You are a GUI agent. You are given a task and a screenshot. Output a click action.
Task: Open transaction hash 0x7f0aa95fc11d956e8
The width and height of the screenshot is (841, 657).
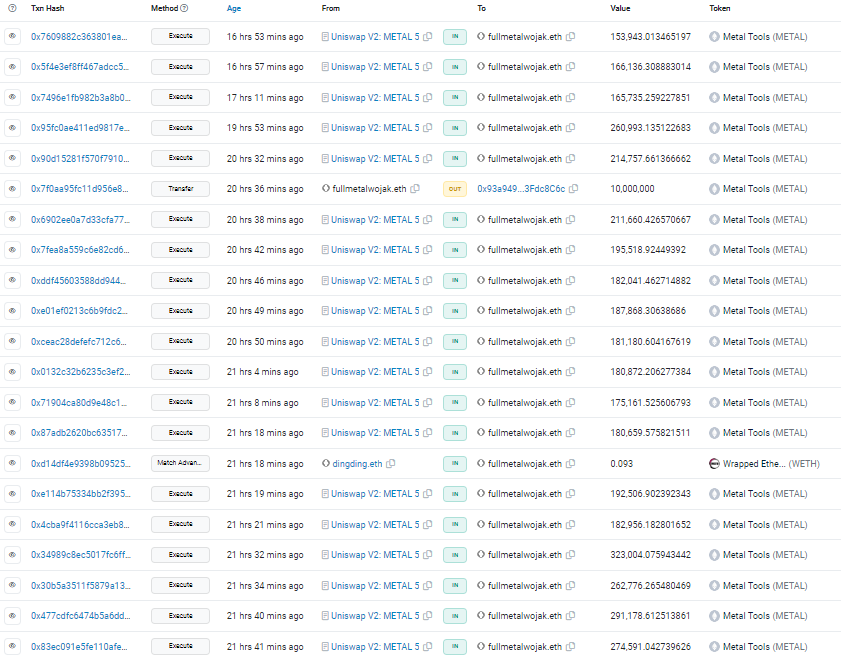[79, 189]
